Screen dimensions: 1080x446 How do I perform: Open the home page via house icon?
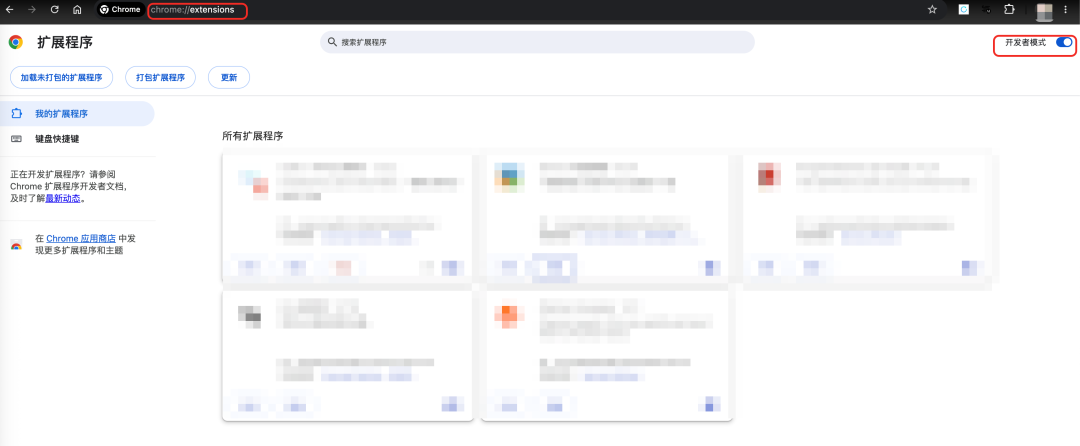point(77,10)
